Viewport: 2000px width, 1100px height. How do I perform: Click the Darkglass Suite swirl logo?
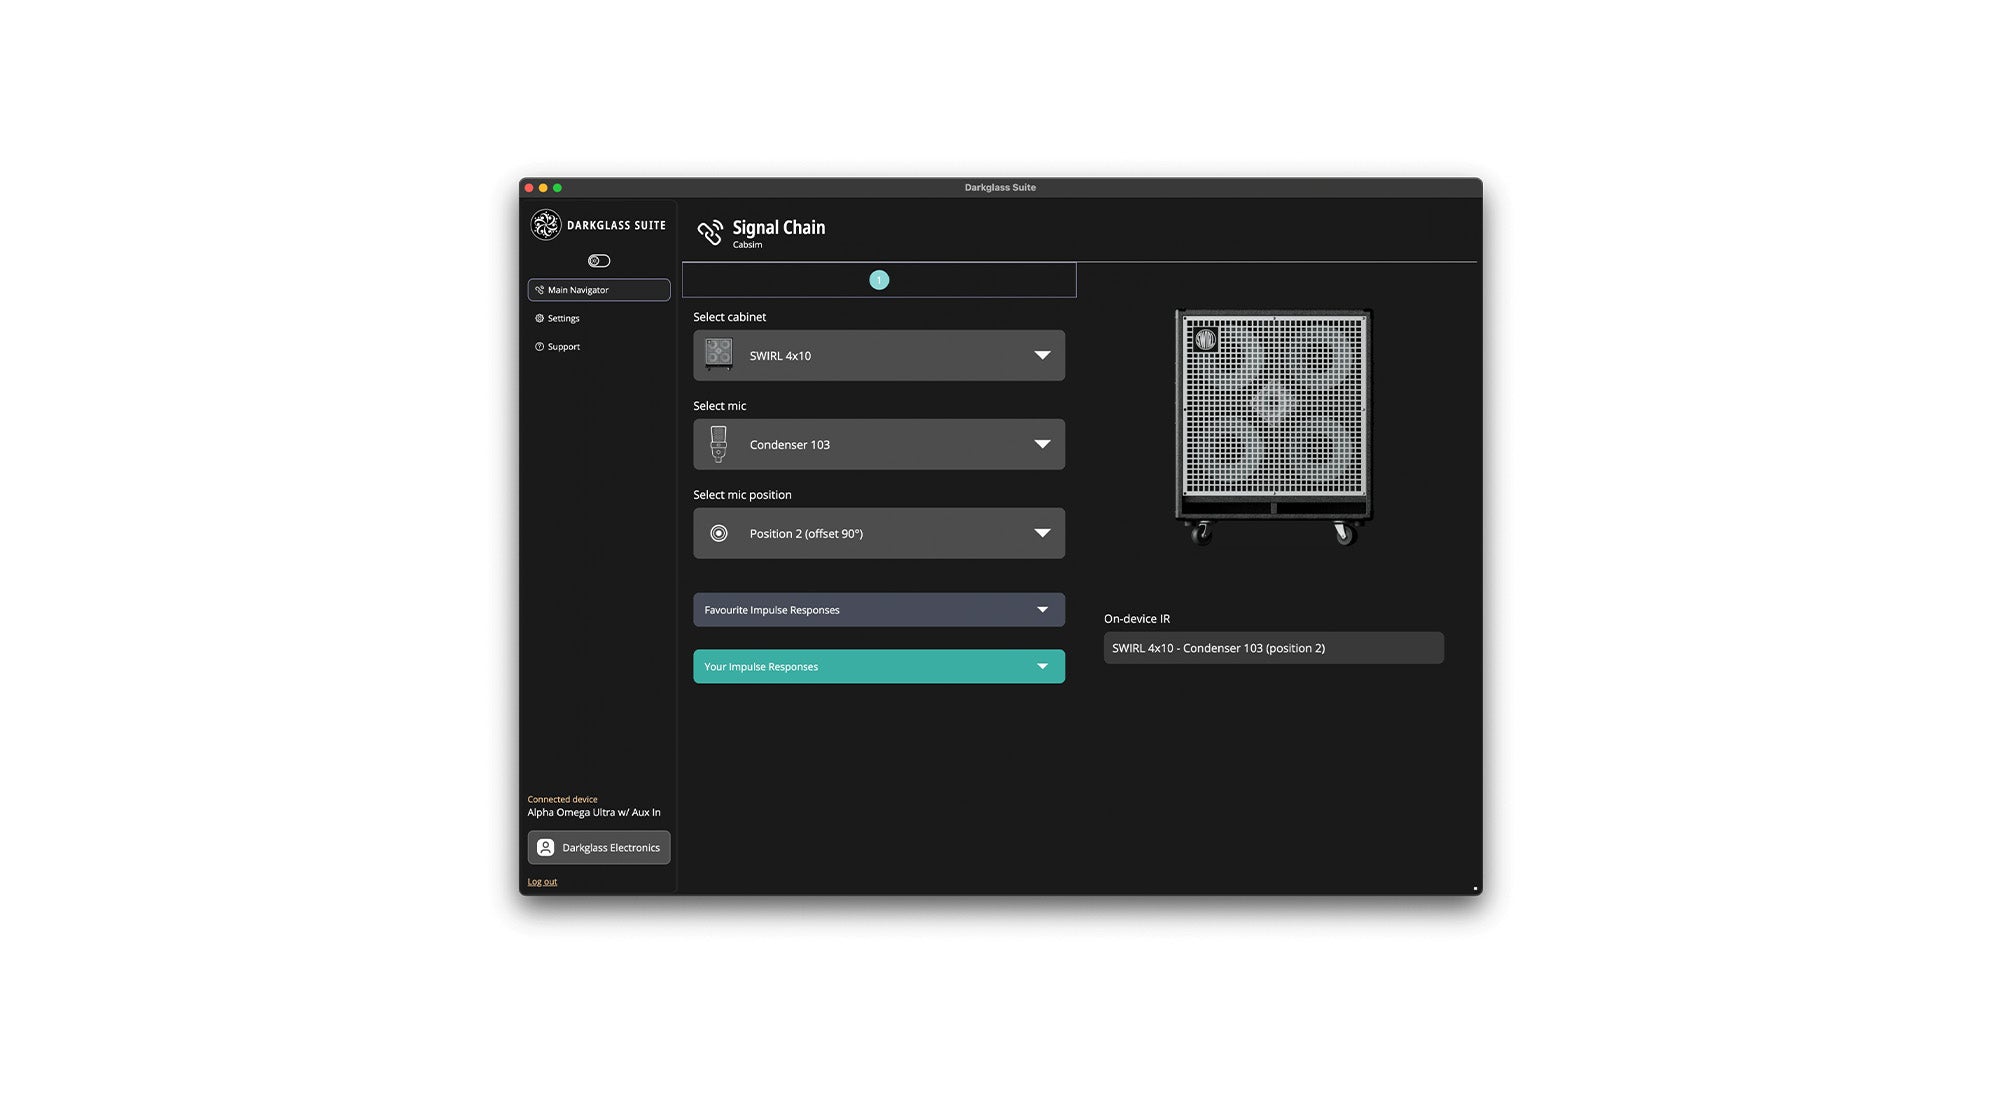545,225
